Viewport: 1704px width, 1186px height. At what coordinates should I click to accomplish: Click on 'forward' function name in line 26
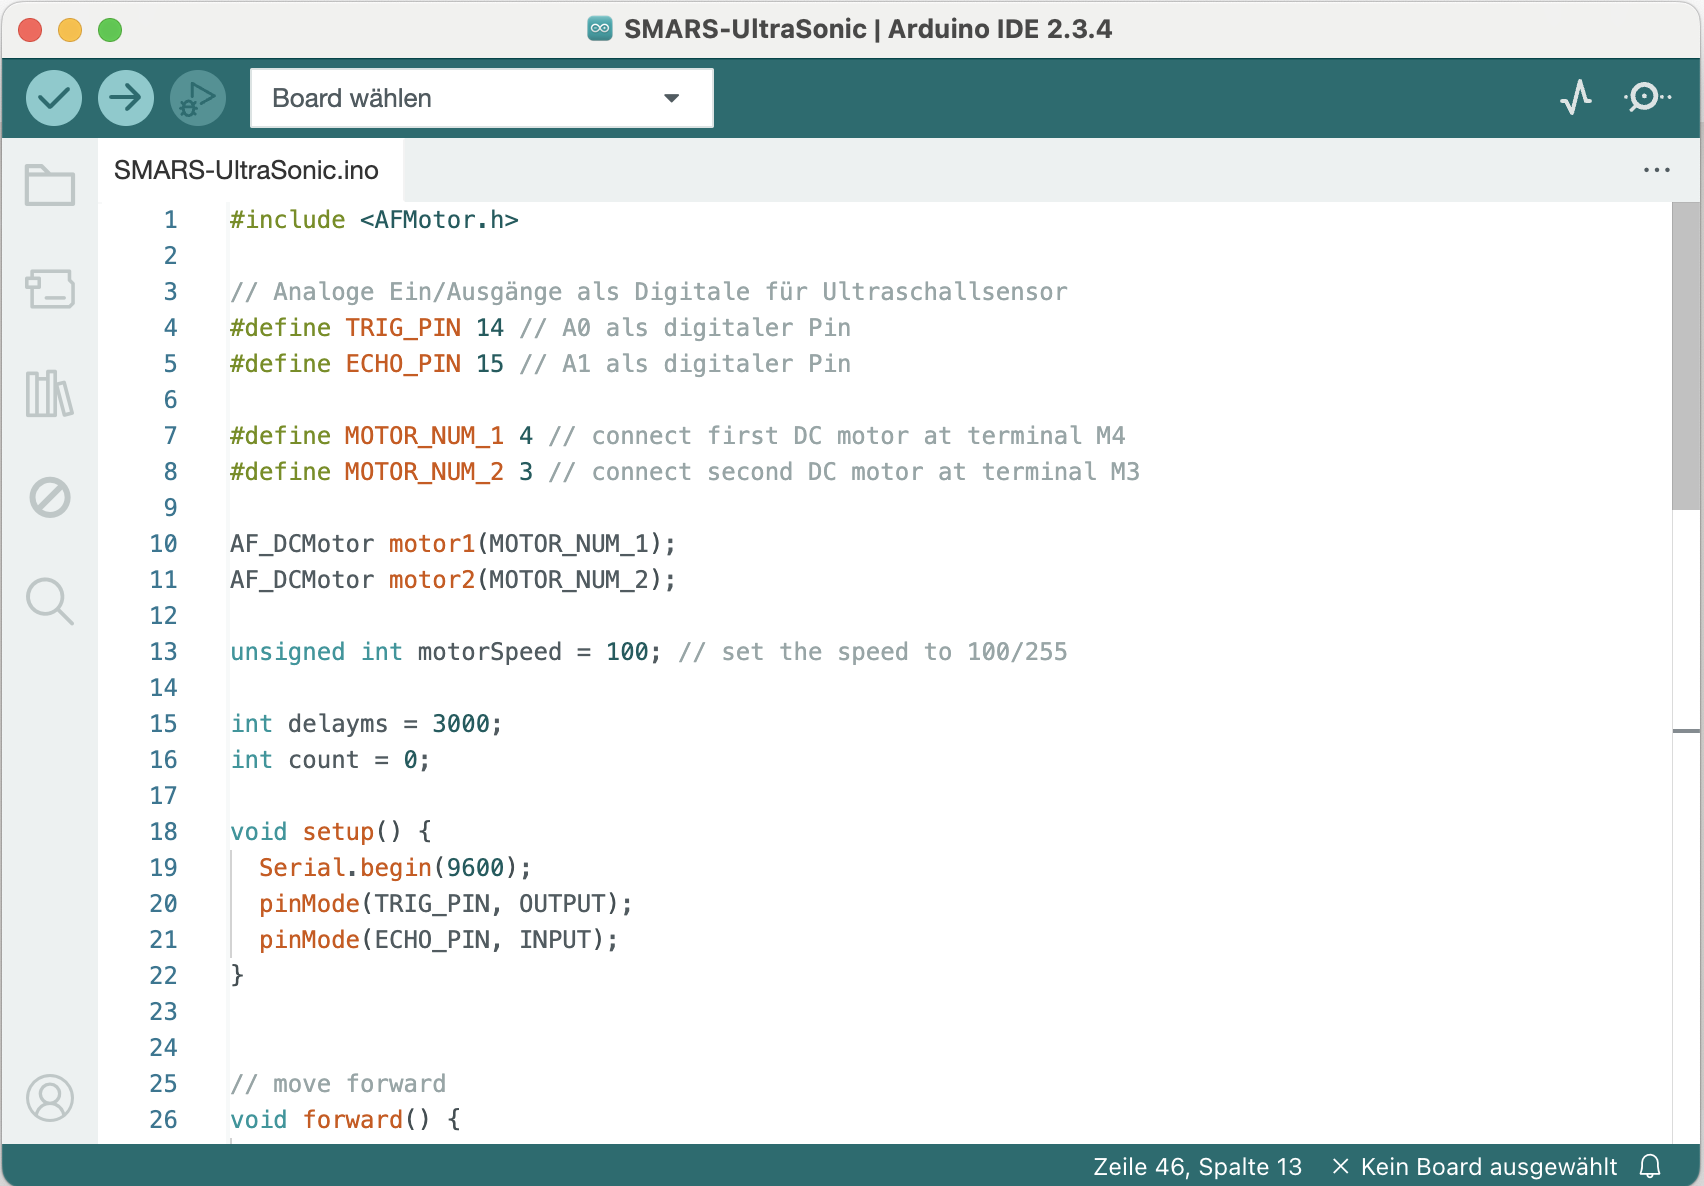point(352,1120)
